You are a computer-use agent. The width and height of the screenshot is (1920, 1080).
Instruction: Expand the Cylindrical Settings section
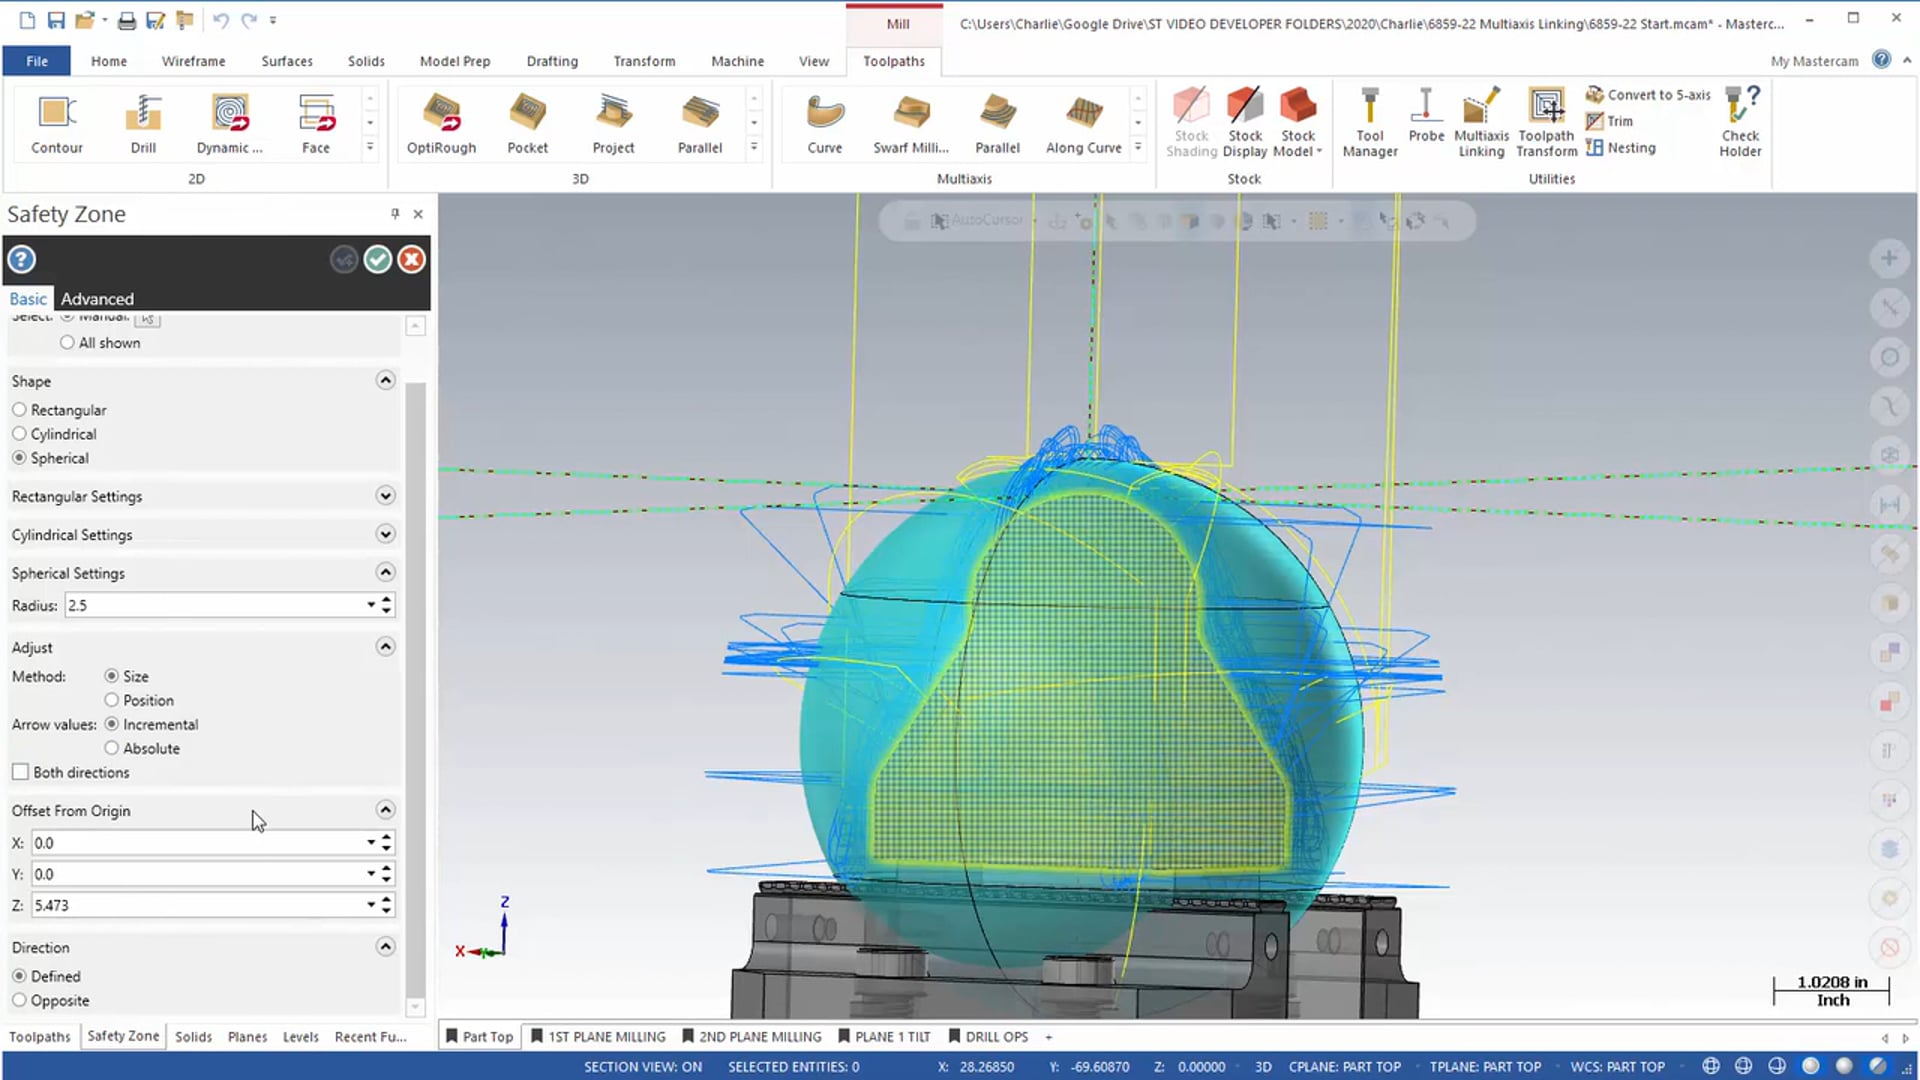tap(384, 534)
